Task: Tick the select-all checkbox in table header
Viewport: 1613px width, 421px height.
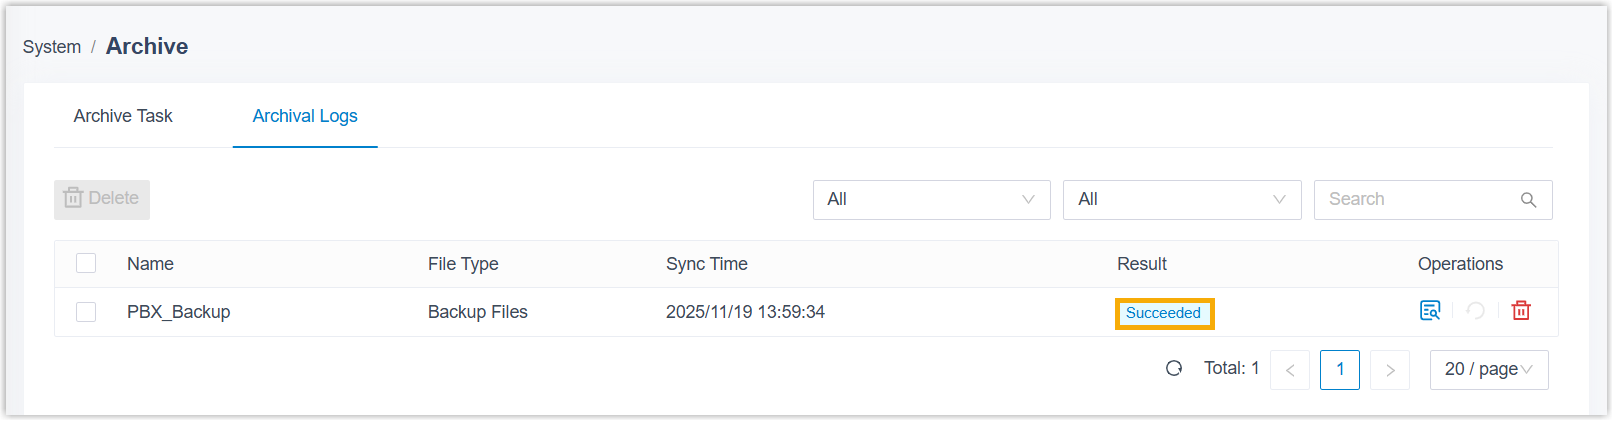Action: click(x=86, y=264)
